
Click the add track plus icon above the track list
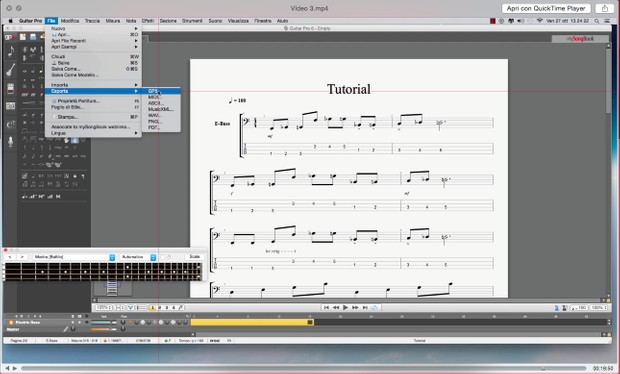click(x=16, y=316)
